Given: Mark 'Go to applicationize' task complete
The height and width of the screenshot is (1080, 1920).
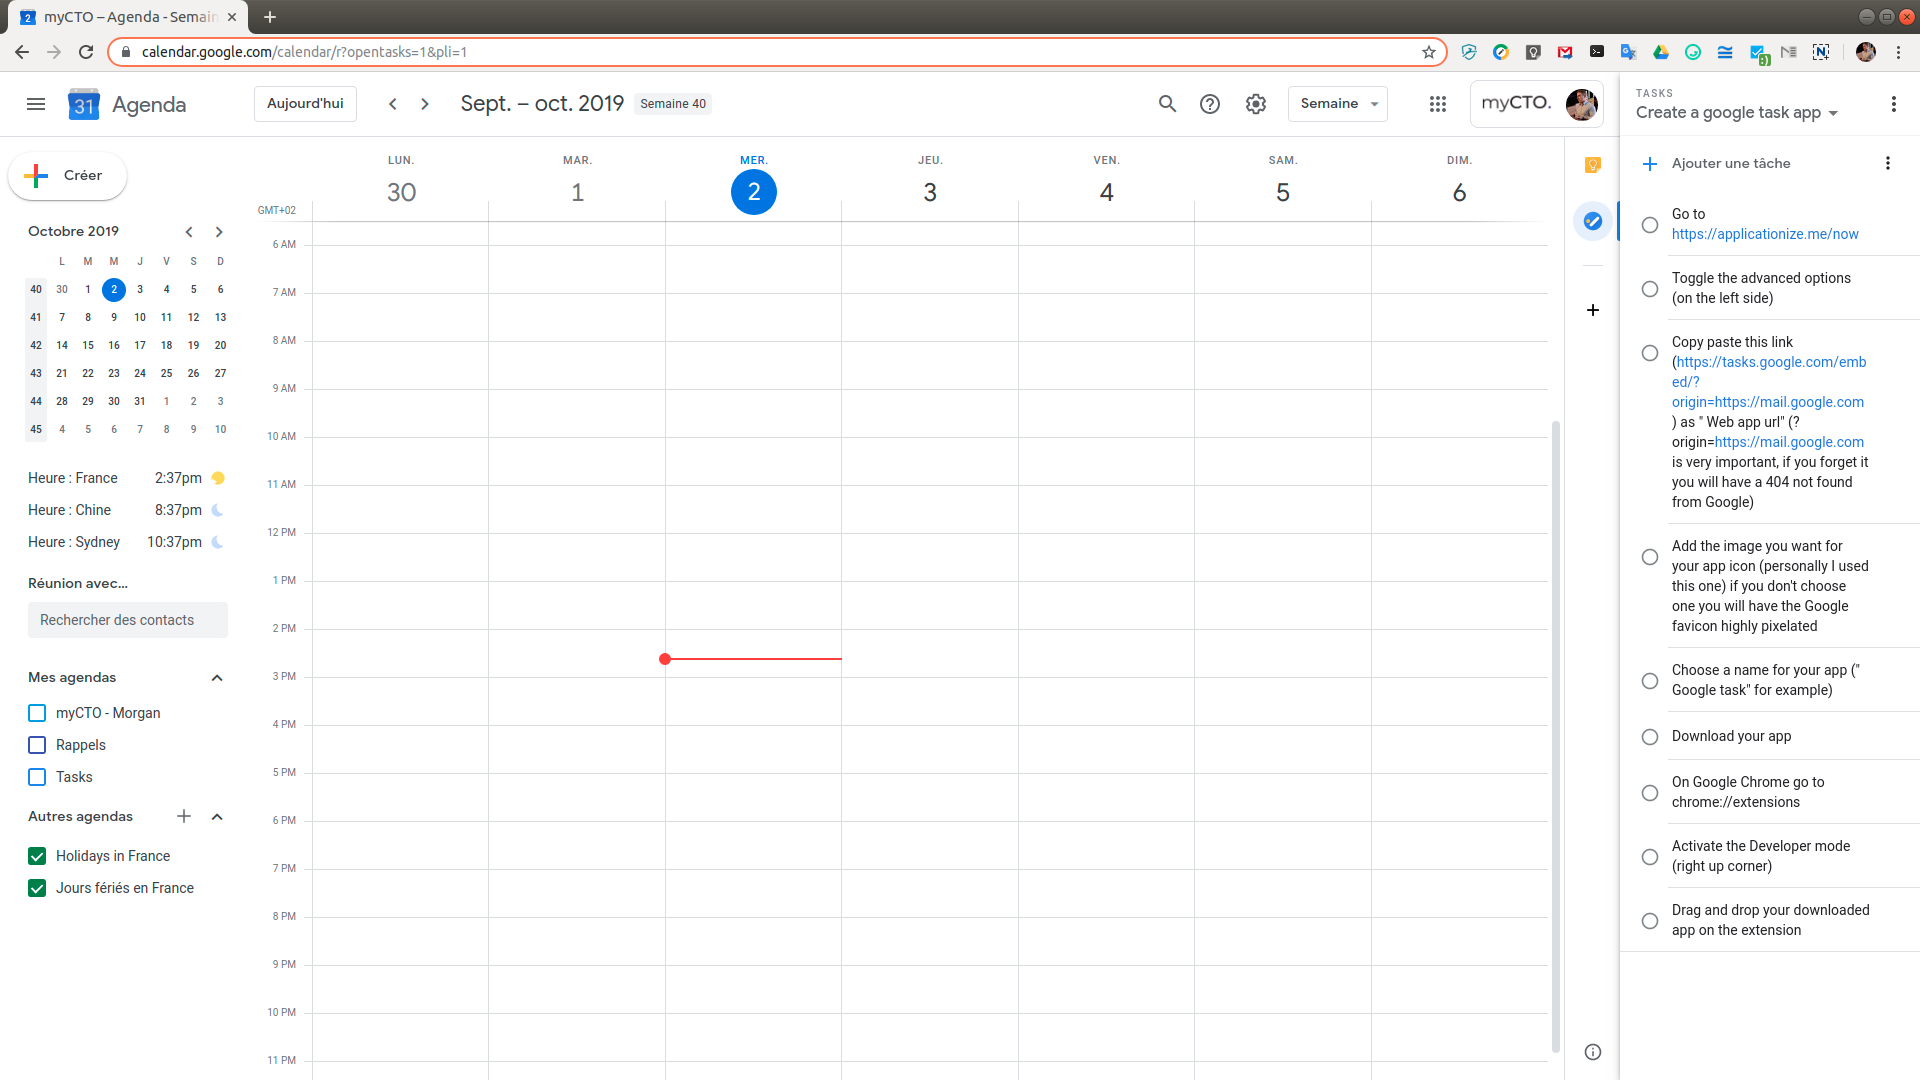Looking at the screenshot, I should tap(1650, 225).
